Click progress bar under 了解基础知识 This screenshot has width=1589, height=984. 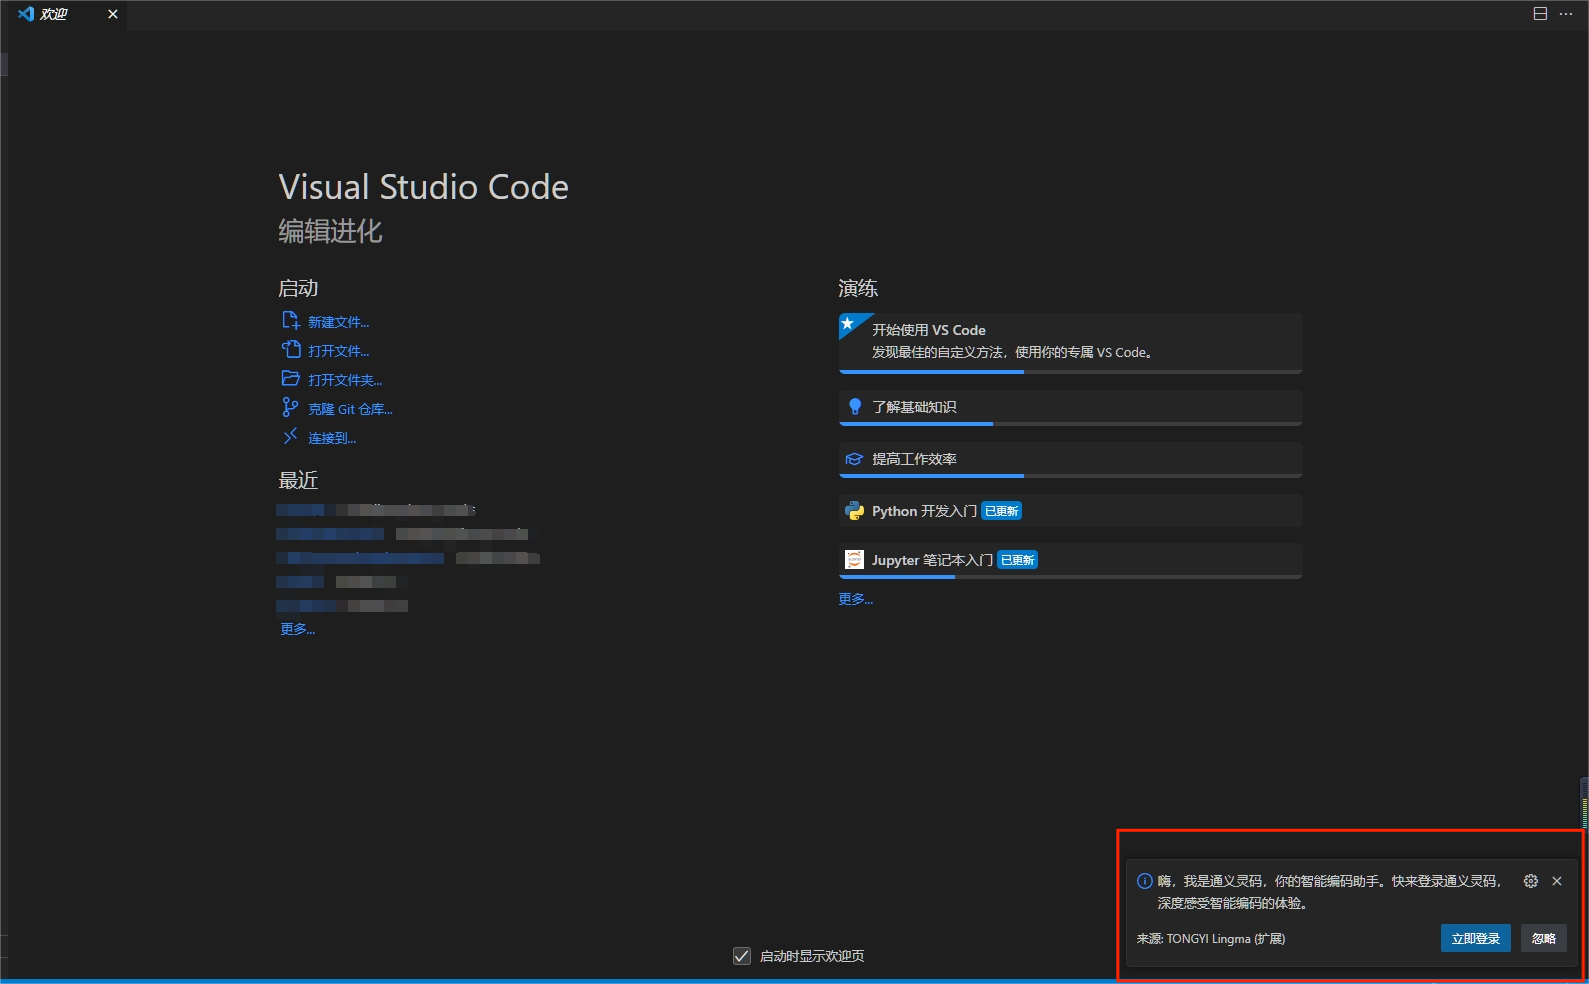[x=1070, y=424]
